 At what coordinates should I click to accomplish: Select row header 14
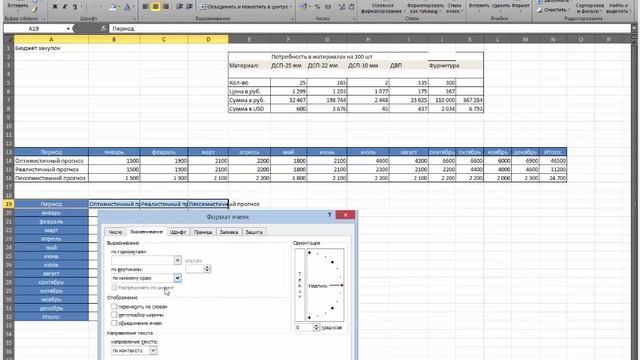[x=9, y=160]
